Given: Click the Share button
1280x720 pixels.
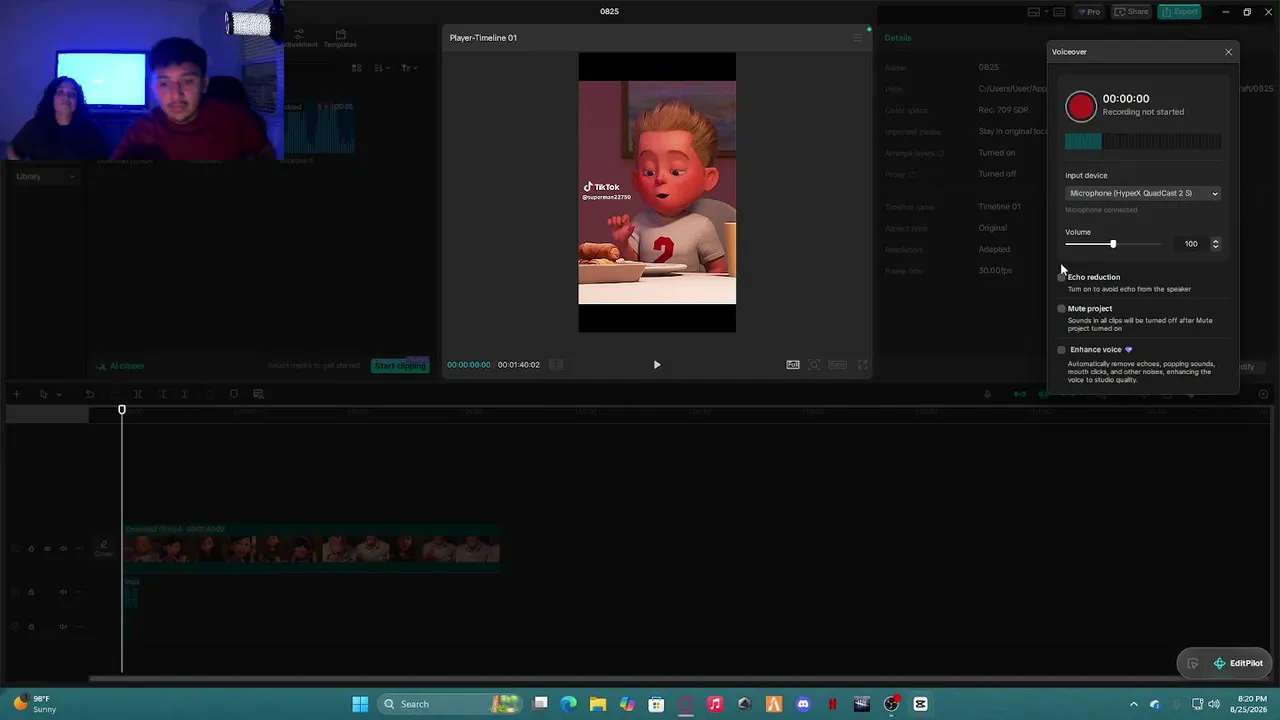Looking at the screenshot, I should tap(1132, 12).
